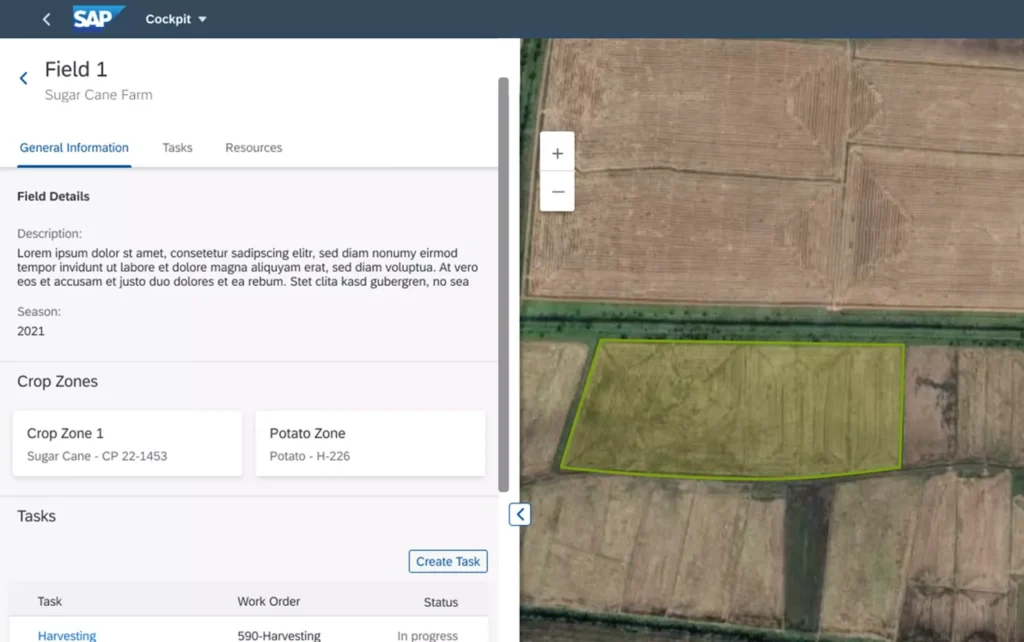The image size is (1024, 642).
Task: Click the Task column header
Action: click(50, 602)
